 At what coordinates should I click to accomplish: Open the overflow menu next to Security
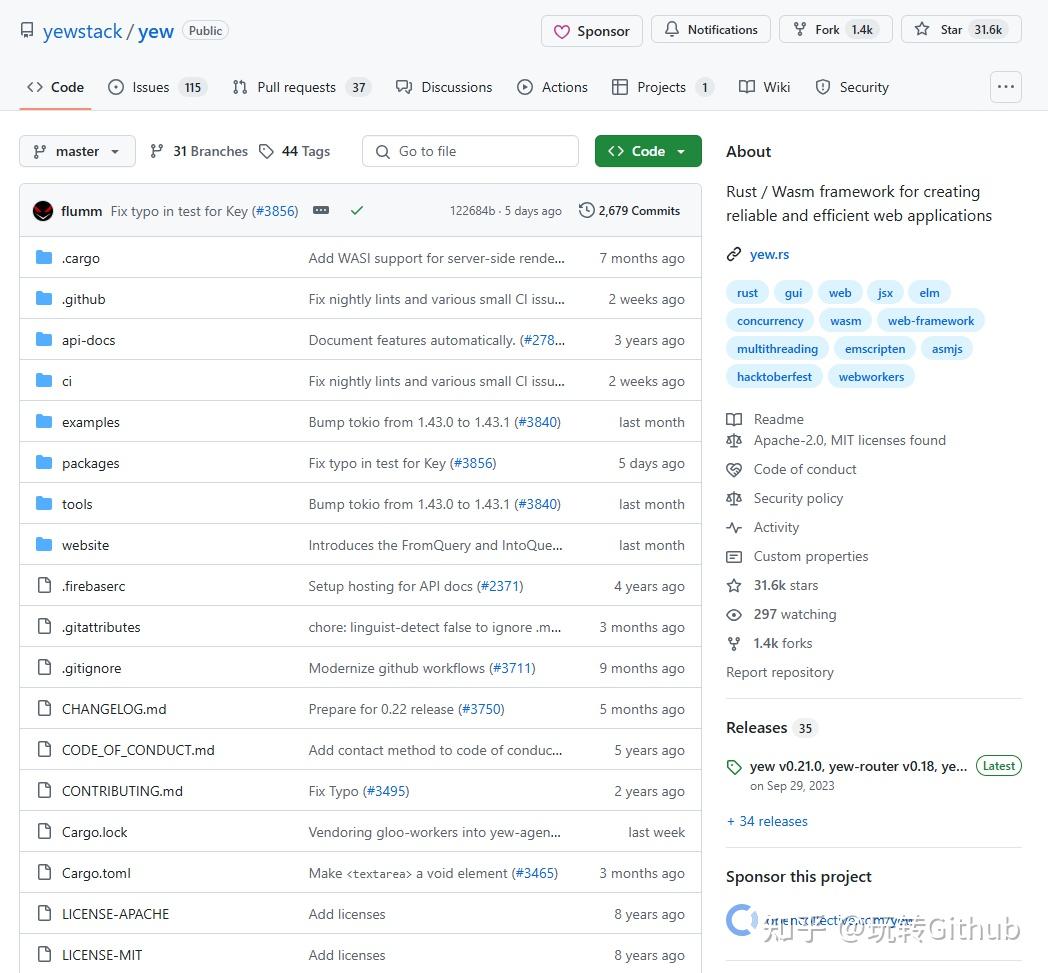(1006, 87)
